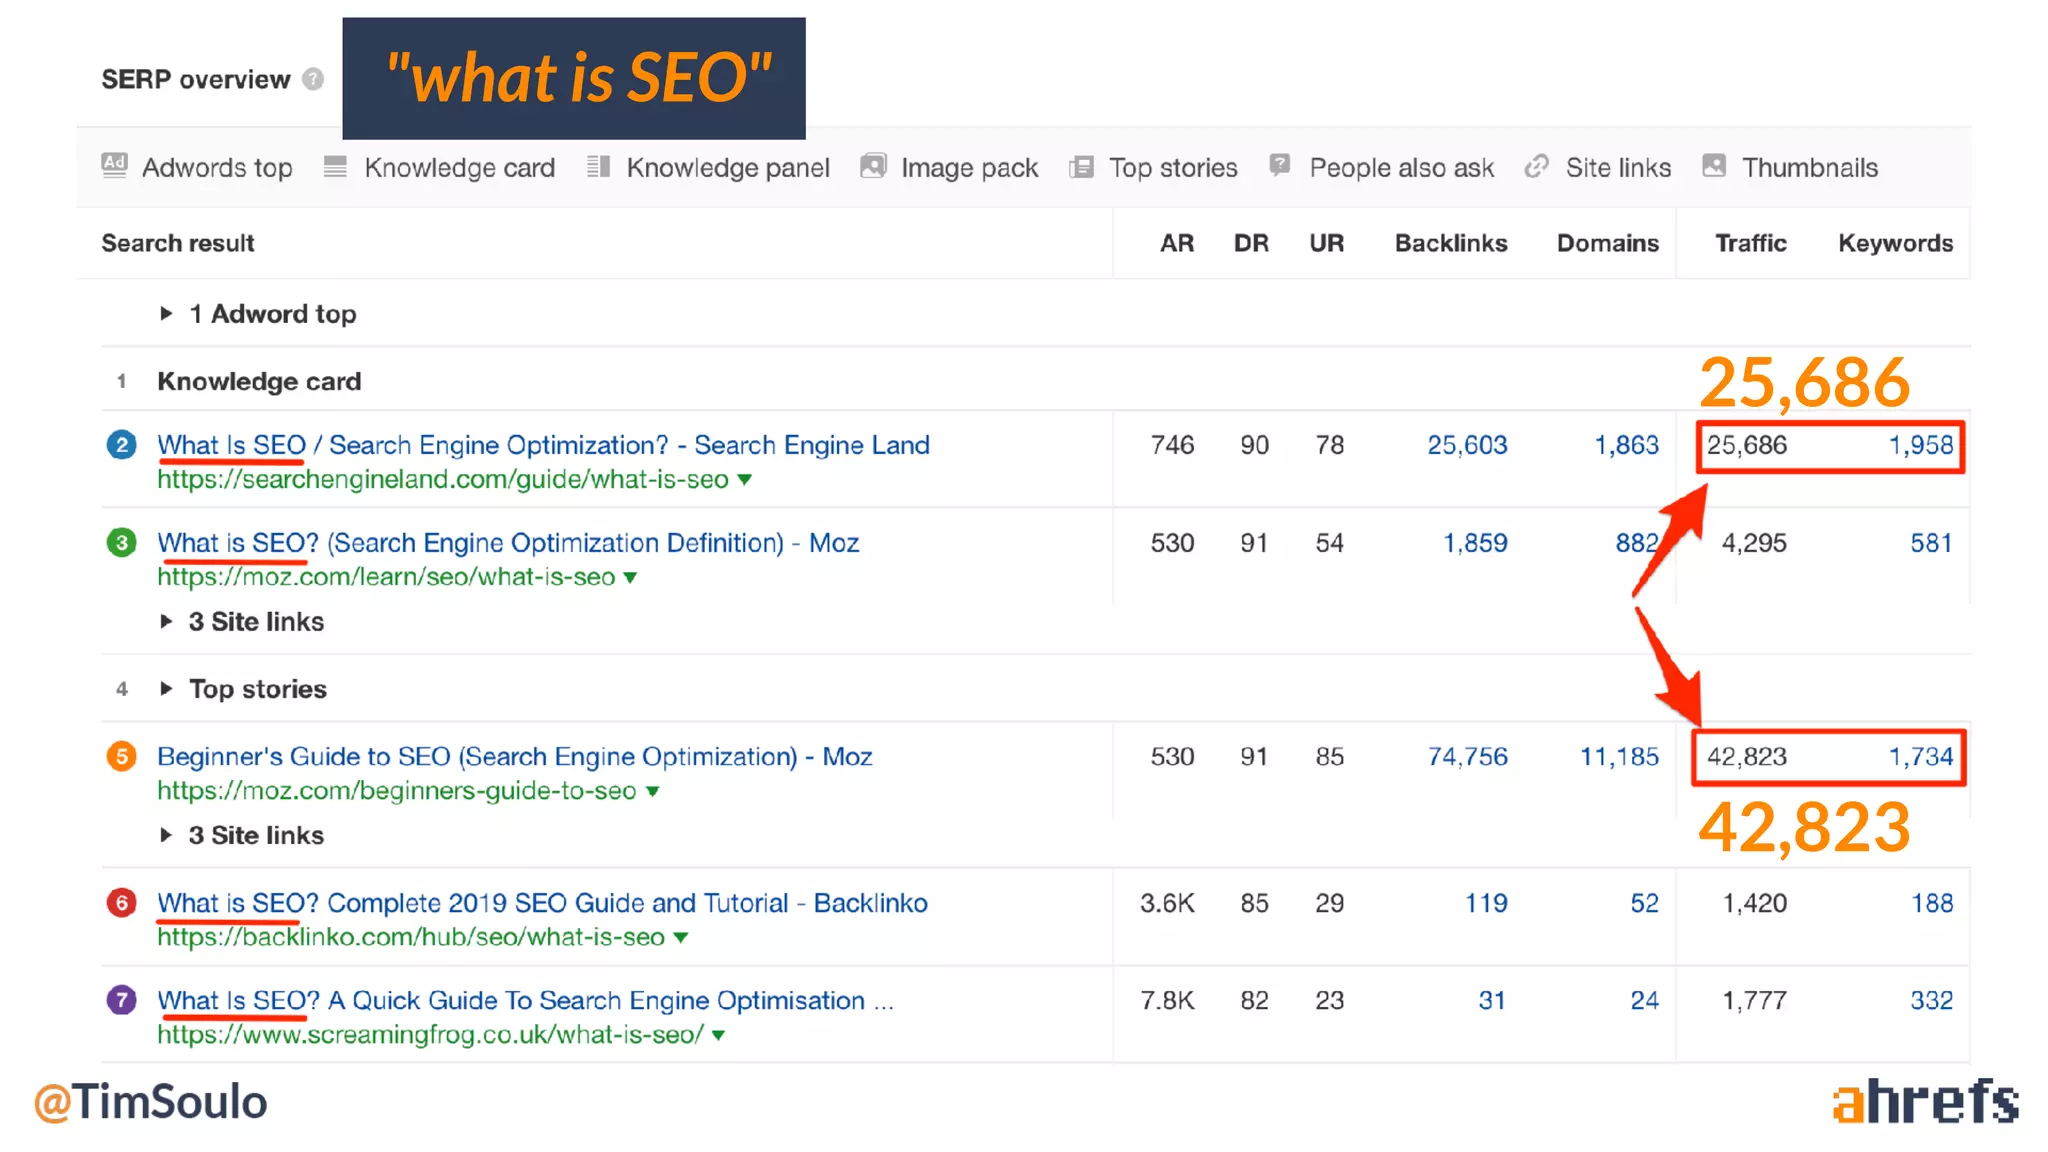Click the SERP overview heading

pyautogui.click(x=195, y=79)
